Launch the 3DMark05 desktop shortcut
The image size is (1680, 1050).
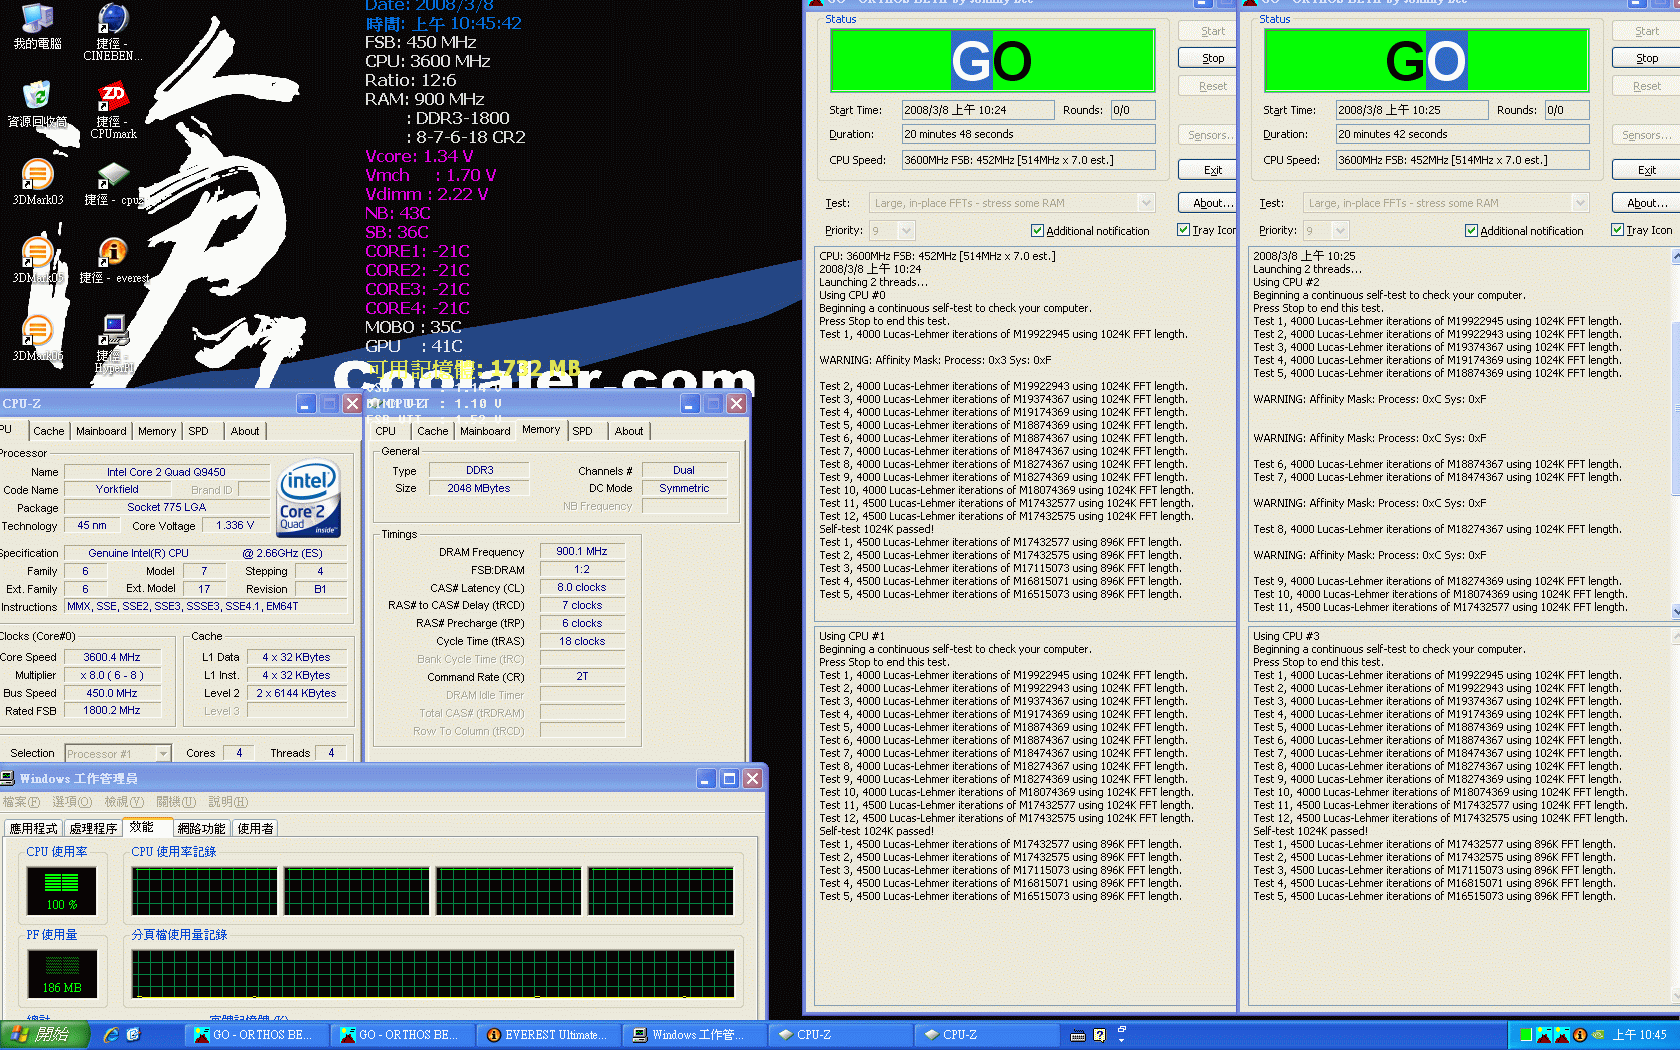[x=37, y=259]
